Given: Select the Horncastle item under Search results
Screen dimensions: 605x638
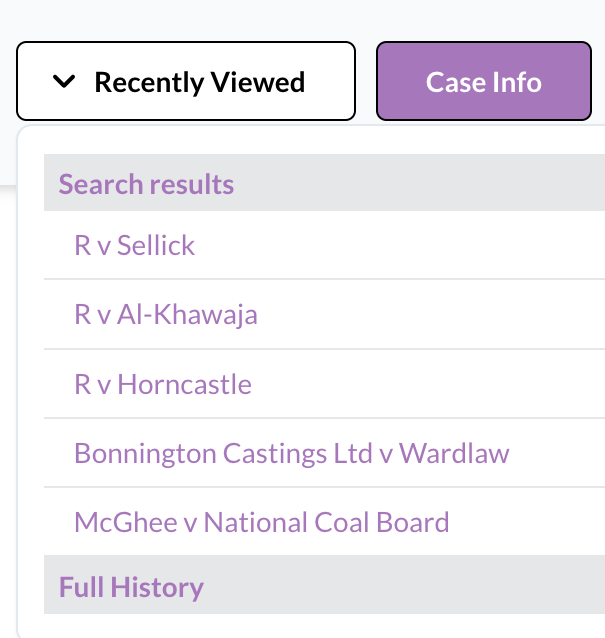Looking at the screenshot, I should point(163,384).
